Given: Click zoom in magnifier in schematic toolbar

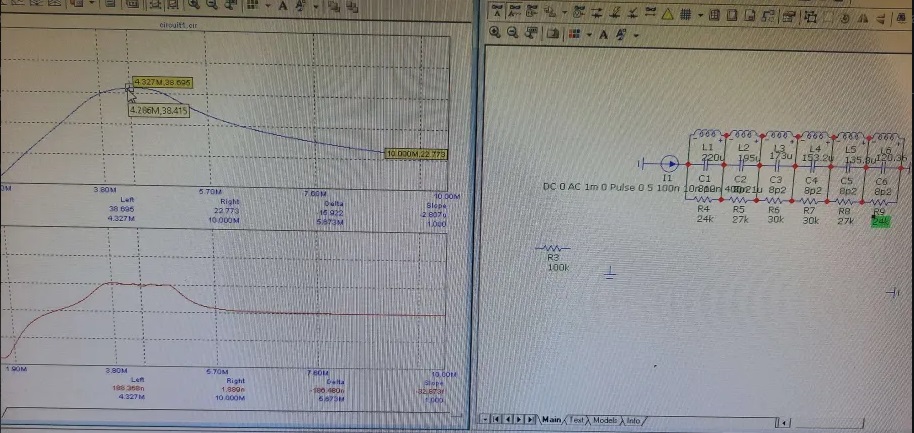Looking at the screenshot, I should [495, 33].
